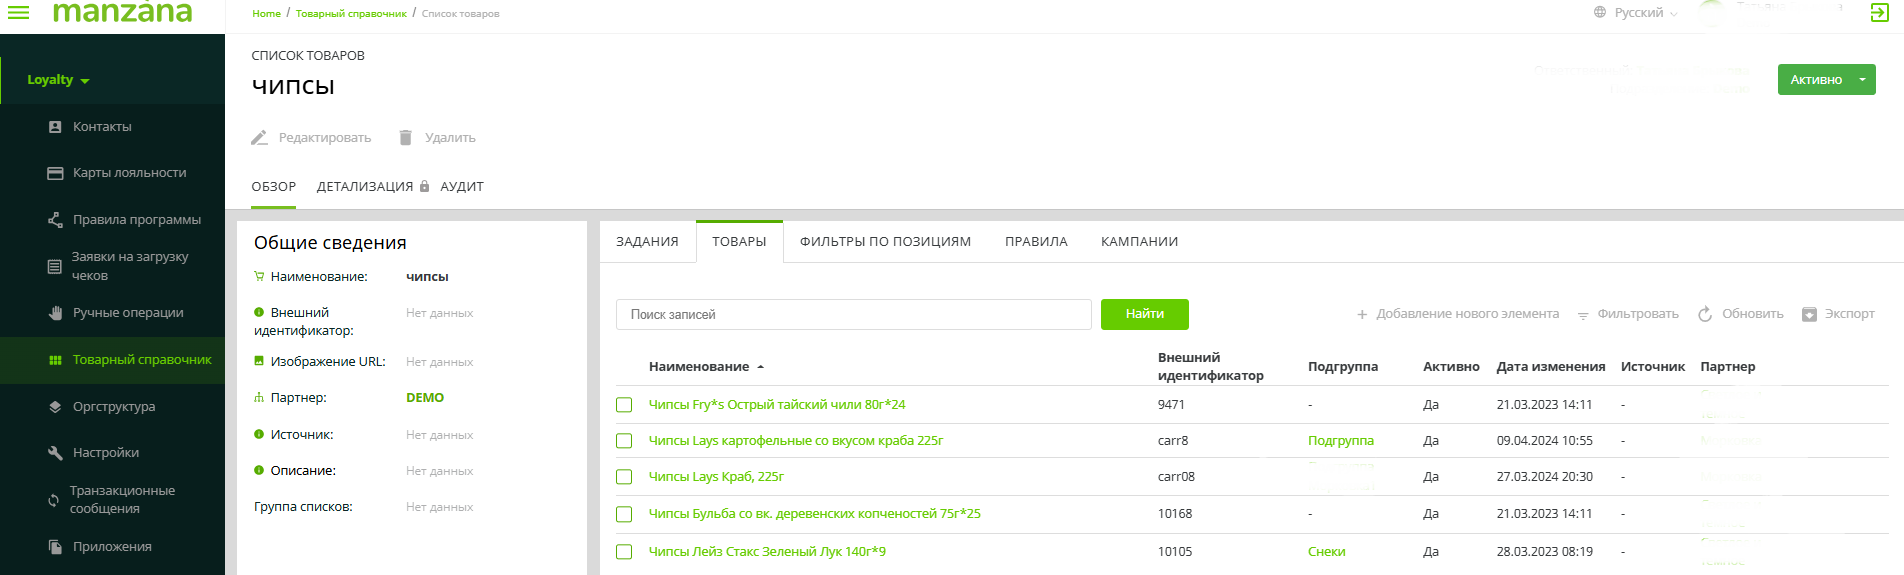
Task: Click the plus icon to add new element
Action: pyautogui.click(x=1361, y=315)
